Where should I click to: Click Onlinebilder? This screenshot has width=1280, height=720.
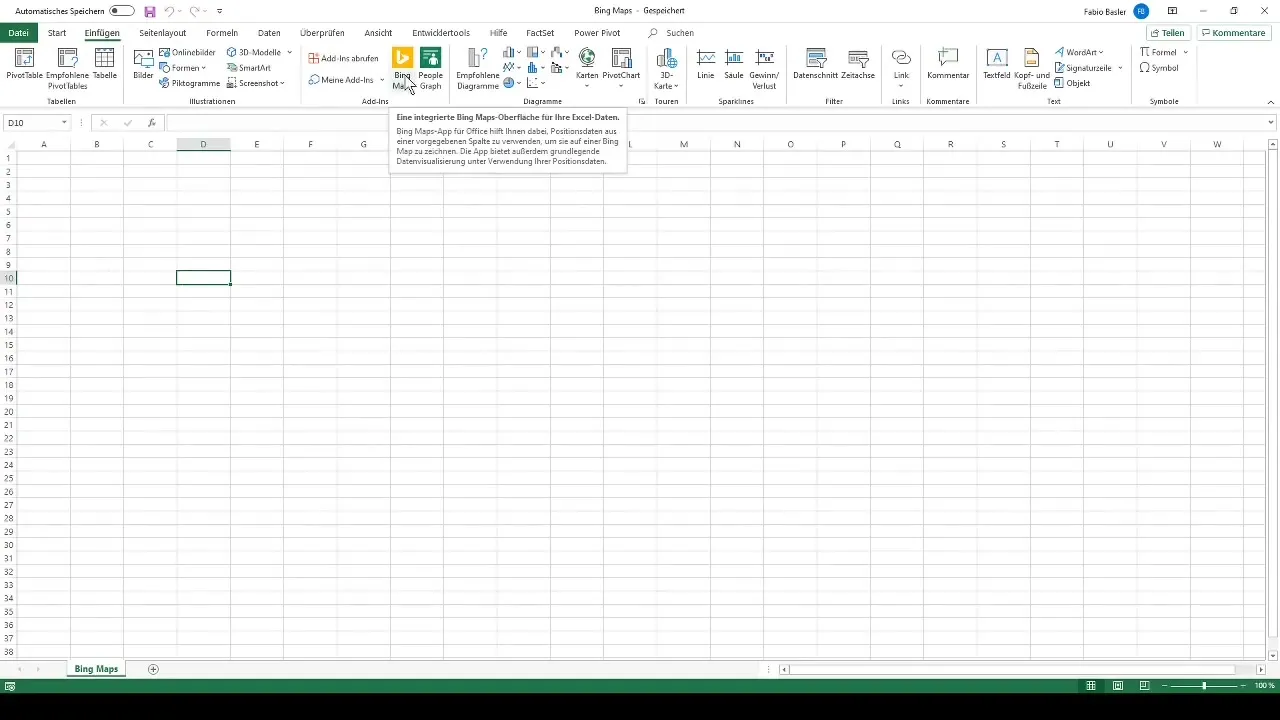click(187, 52)
